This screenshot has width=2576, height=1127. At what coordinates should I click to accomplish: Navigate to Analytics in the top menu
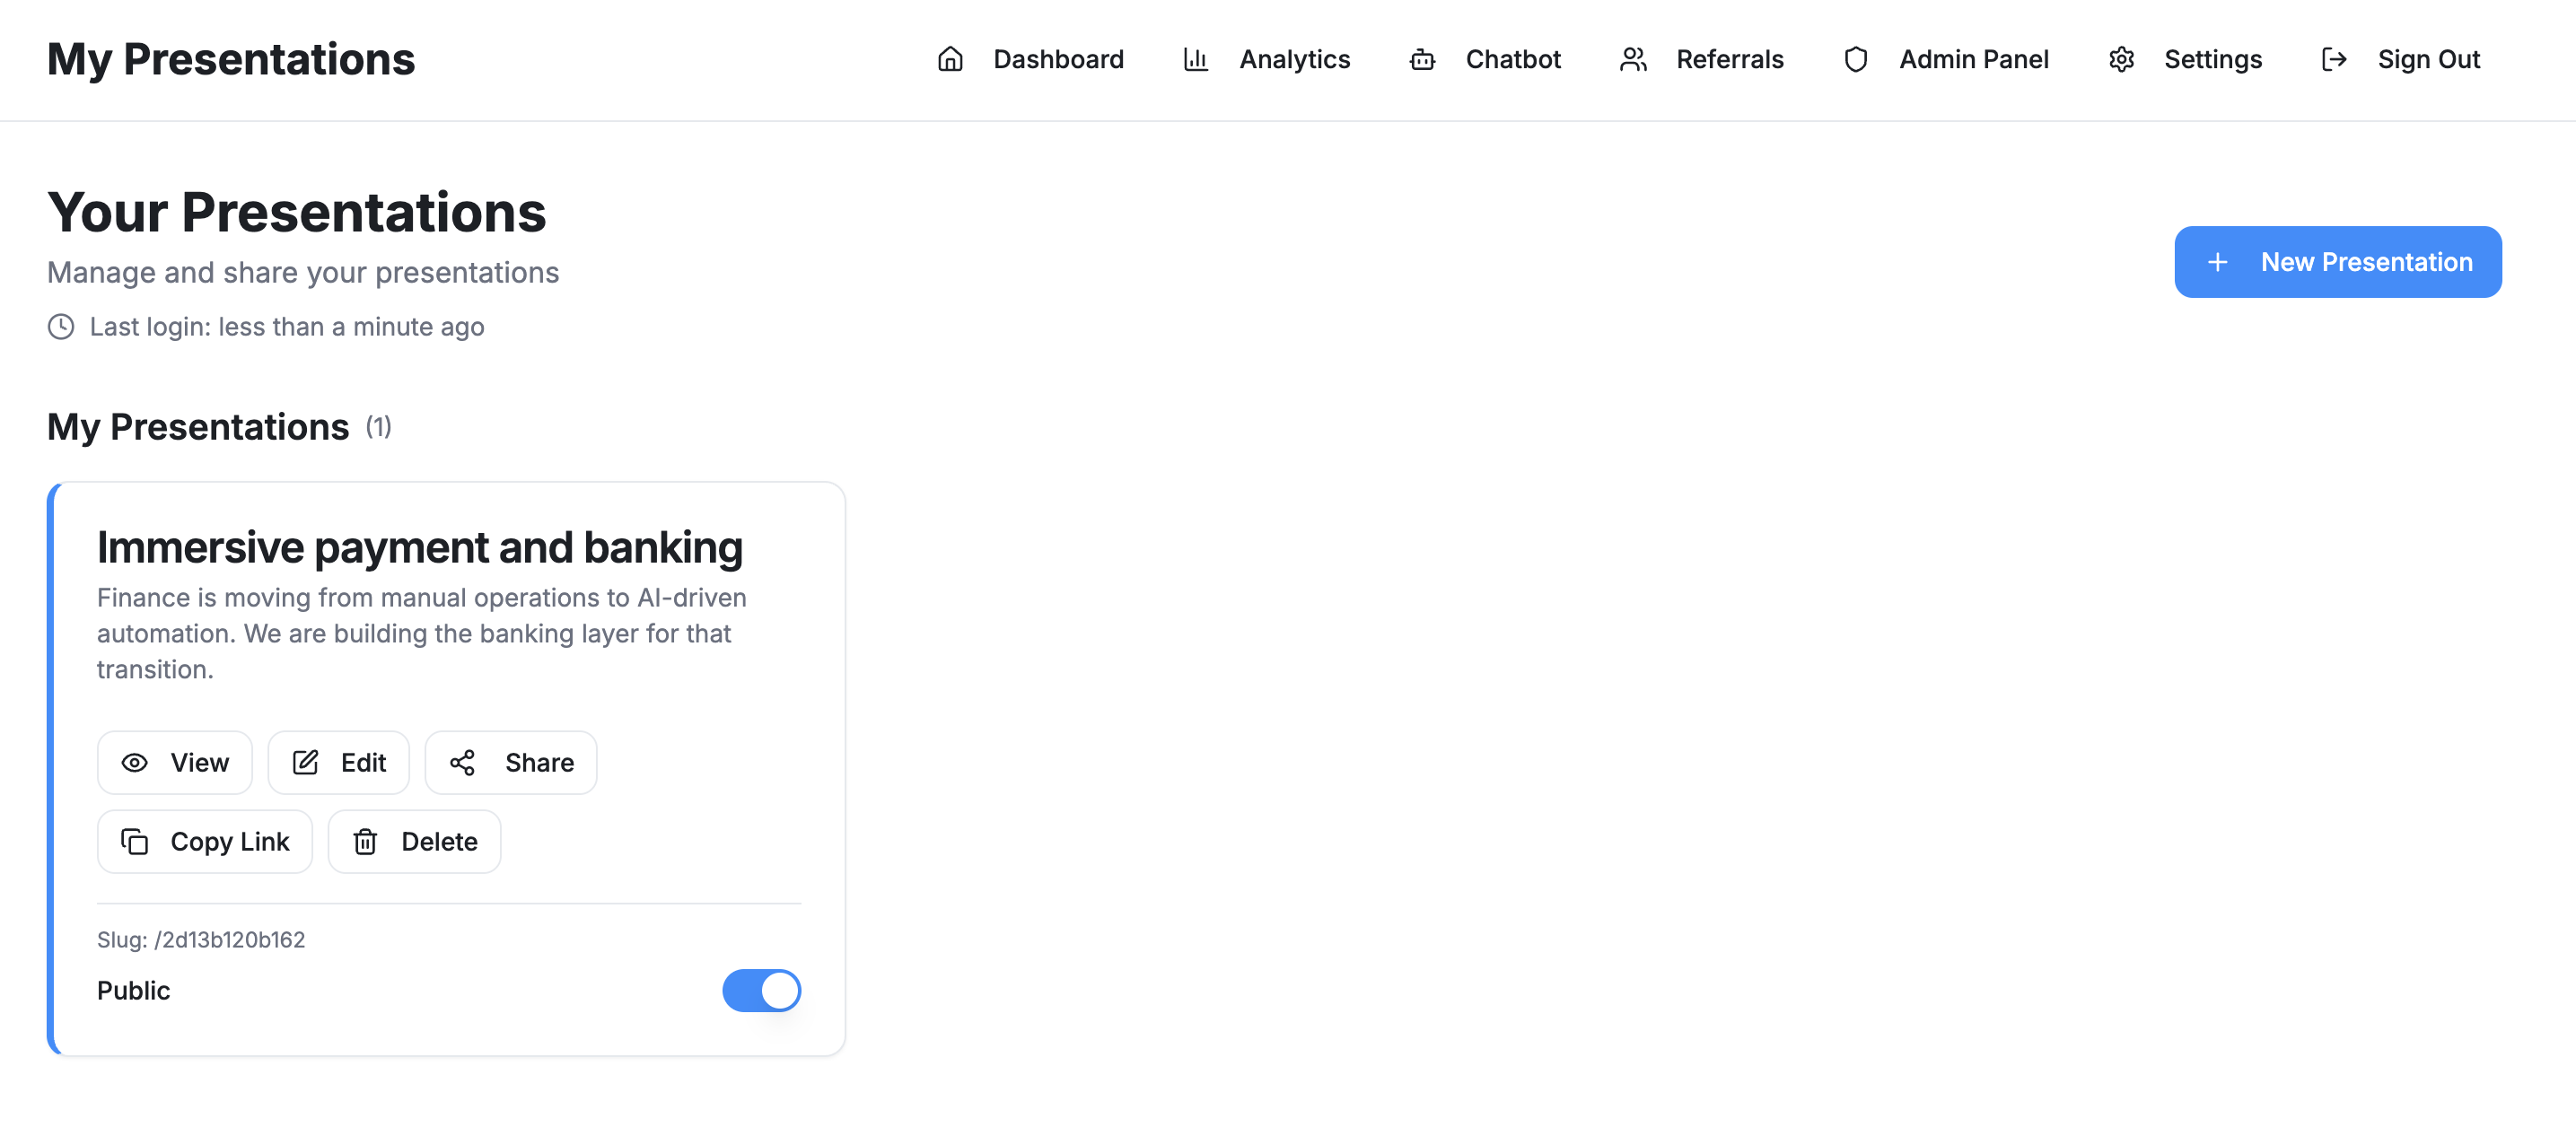click(1294, 60)
